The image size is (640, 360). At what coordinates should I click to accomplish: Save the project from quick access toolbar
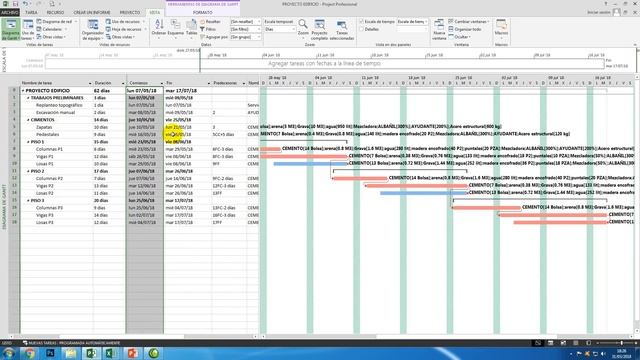pos(16,4)
